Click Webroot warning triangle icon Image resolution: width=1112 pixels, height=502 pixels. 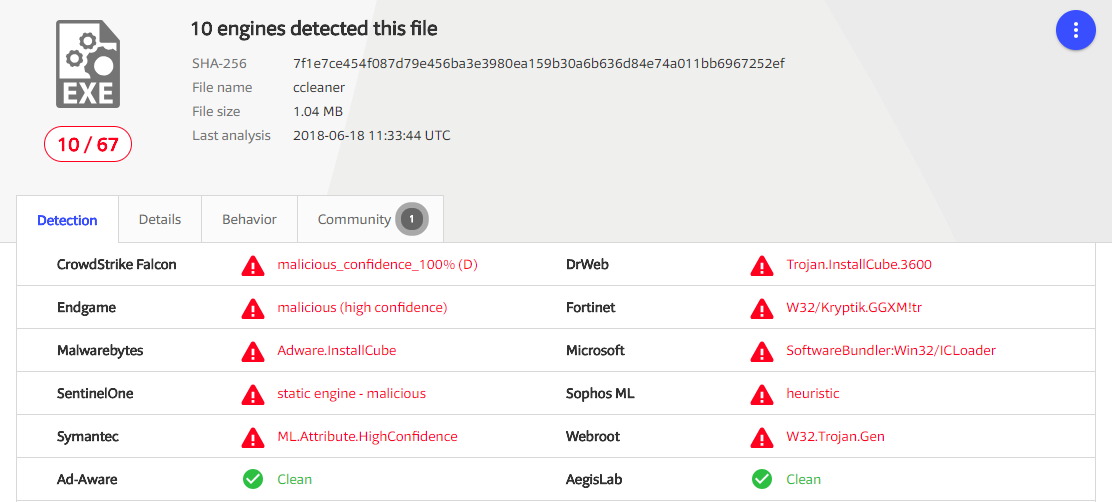coord(762,437)
